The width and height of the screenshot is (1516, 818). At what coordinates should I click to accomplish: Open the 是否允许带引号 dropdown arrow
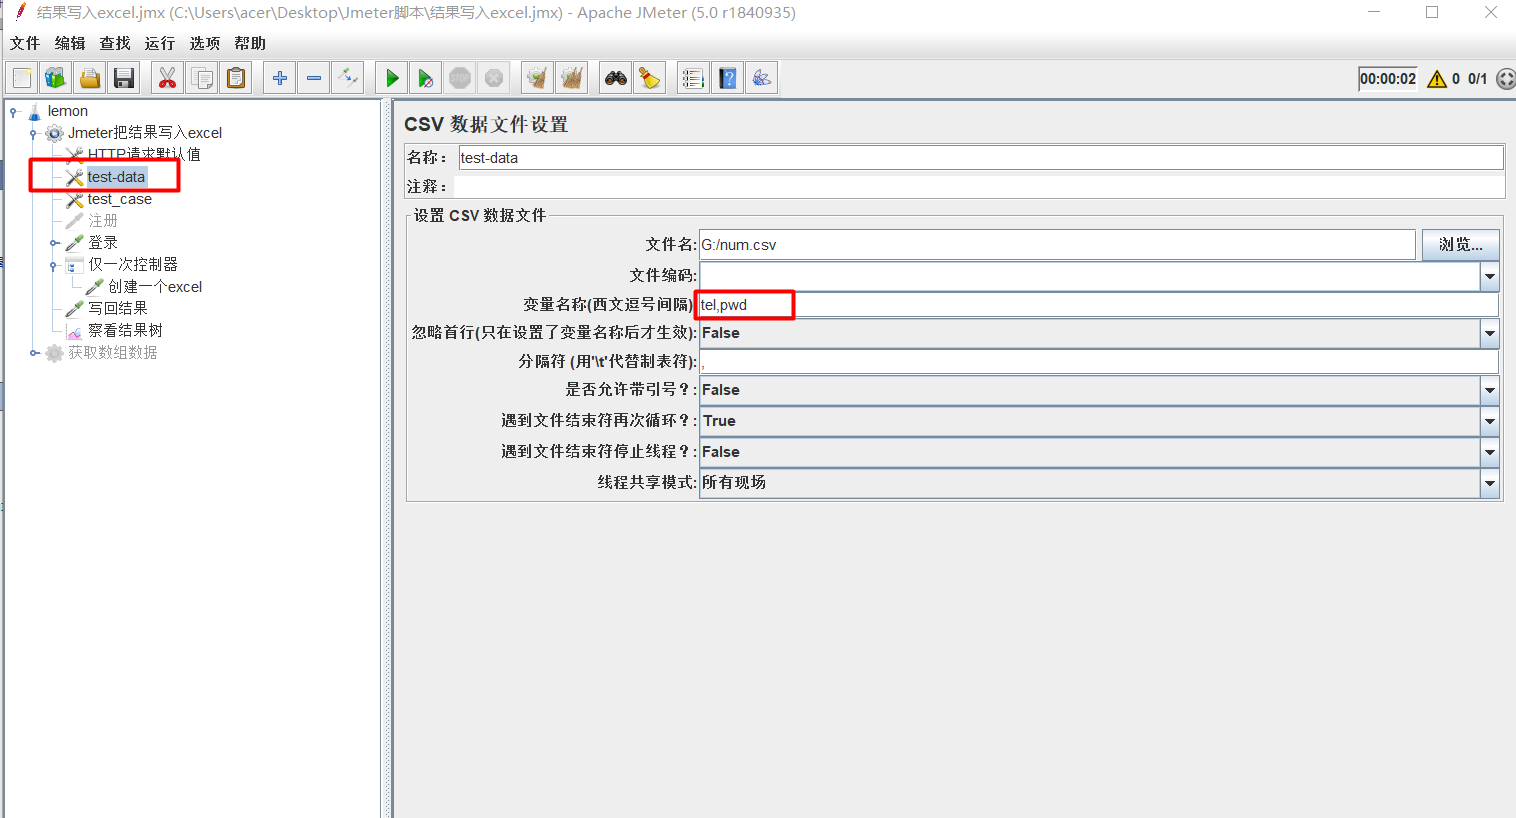pos(1490,391)
